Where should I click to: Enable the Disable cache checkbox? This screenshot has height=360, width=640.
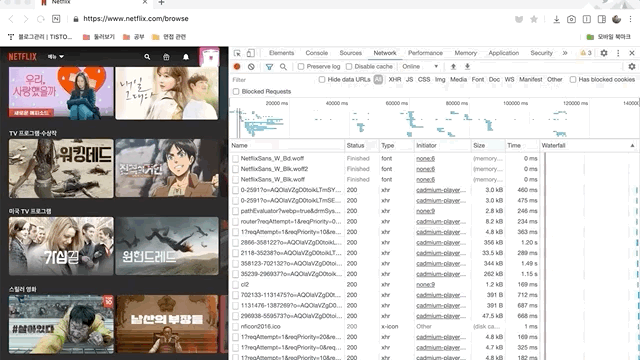(349, 67)
